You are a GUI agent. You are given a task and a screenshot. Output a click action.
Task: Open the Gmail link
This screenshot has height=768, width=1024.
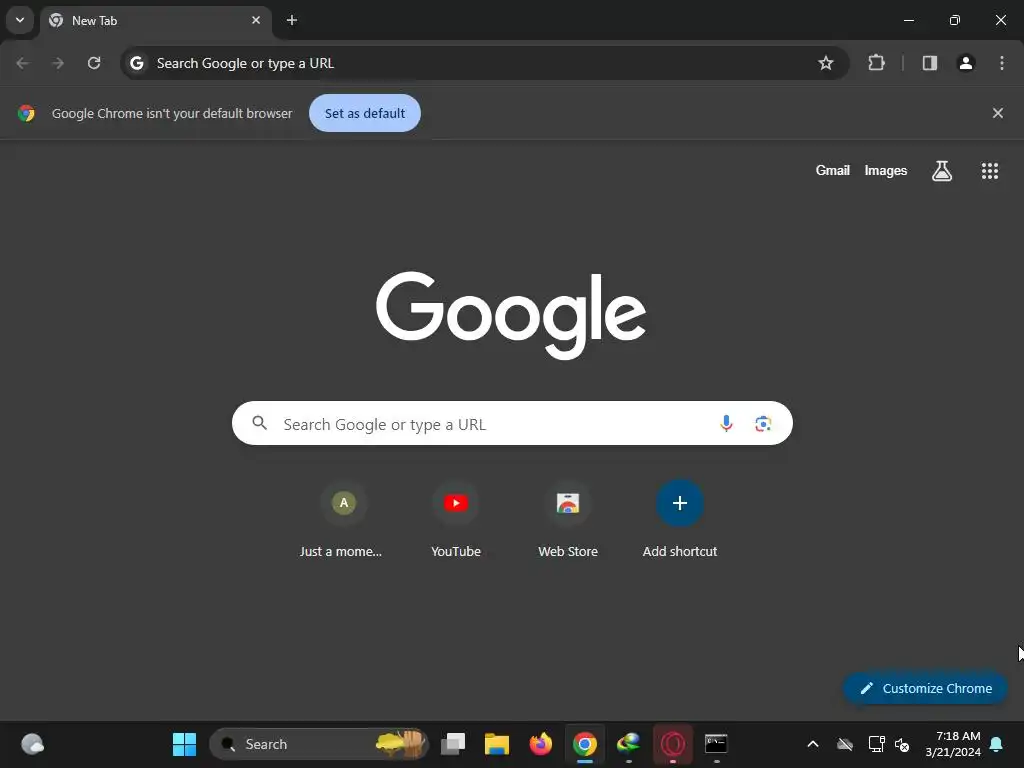832,170
